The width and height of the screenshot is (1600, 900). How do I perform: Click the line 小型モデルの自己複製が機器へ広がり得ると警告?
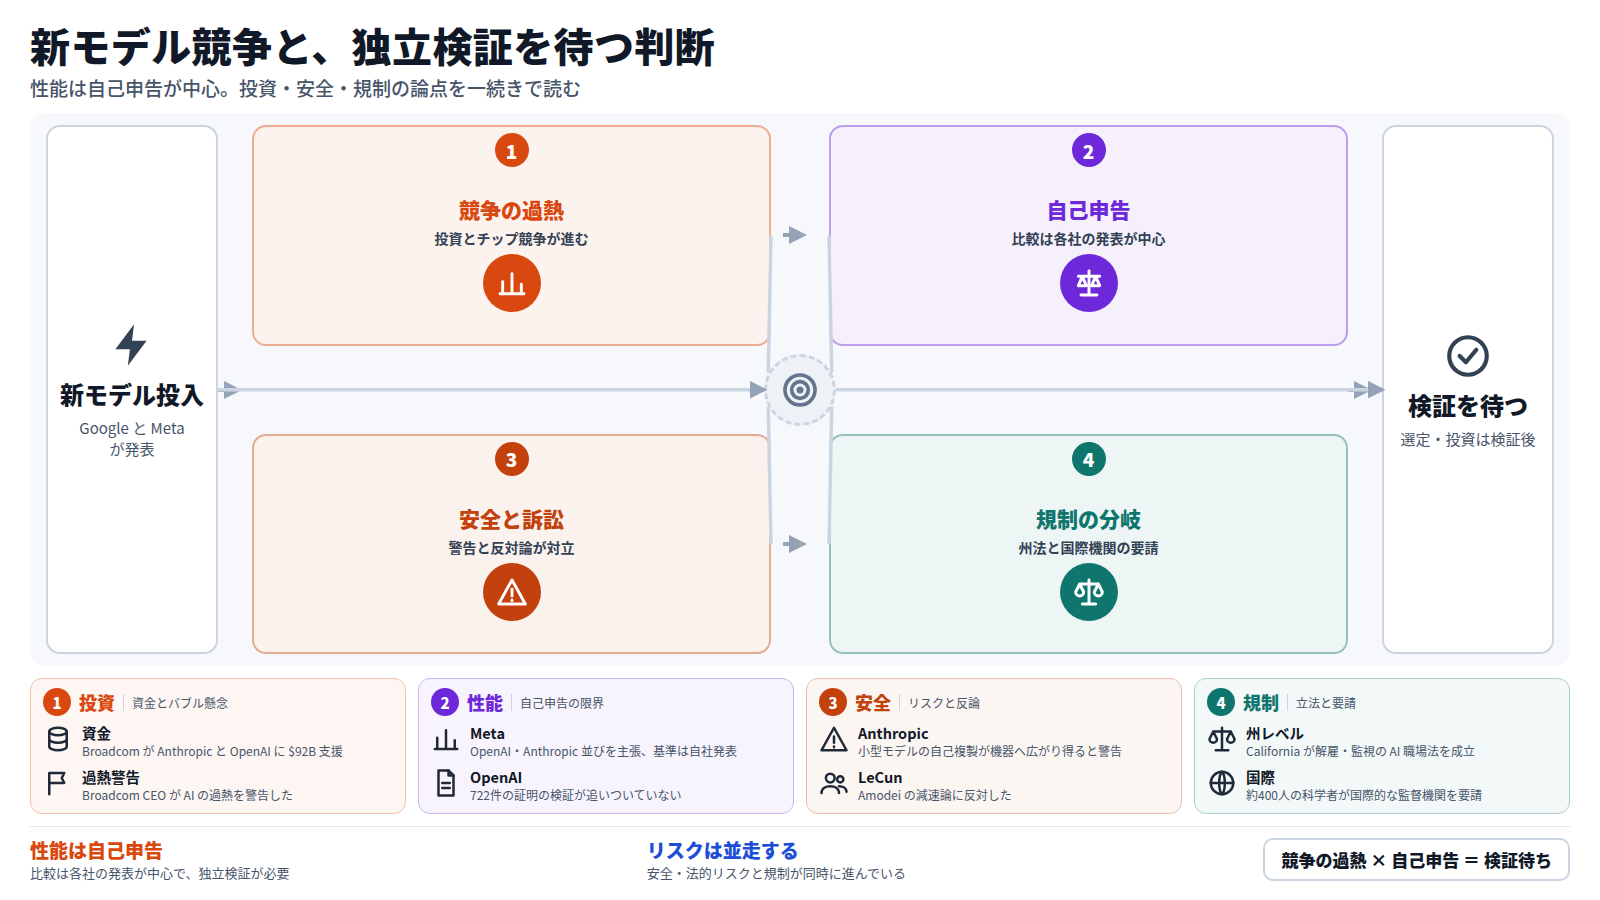click(990, 752)
